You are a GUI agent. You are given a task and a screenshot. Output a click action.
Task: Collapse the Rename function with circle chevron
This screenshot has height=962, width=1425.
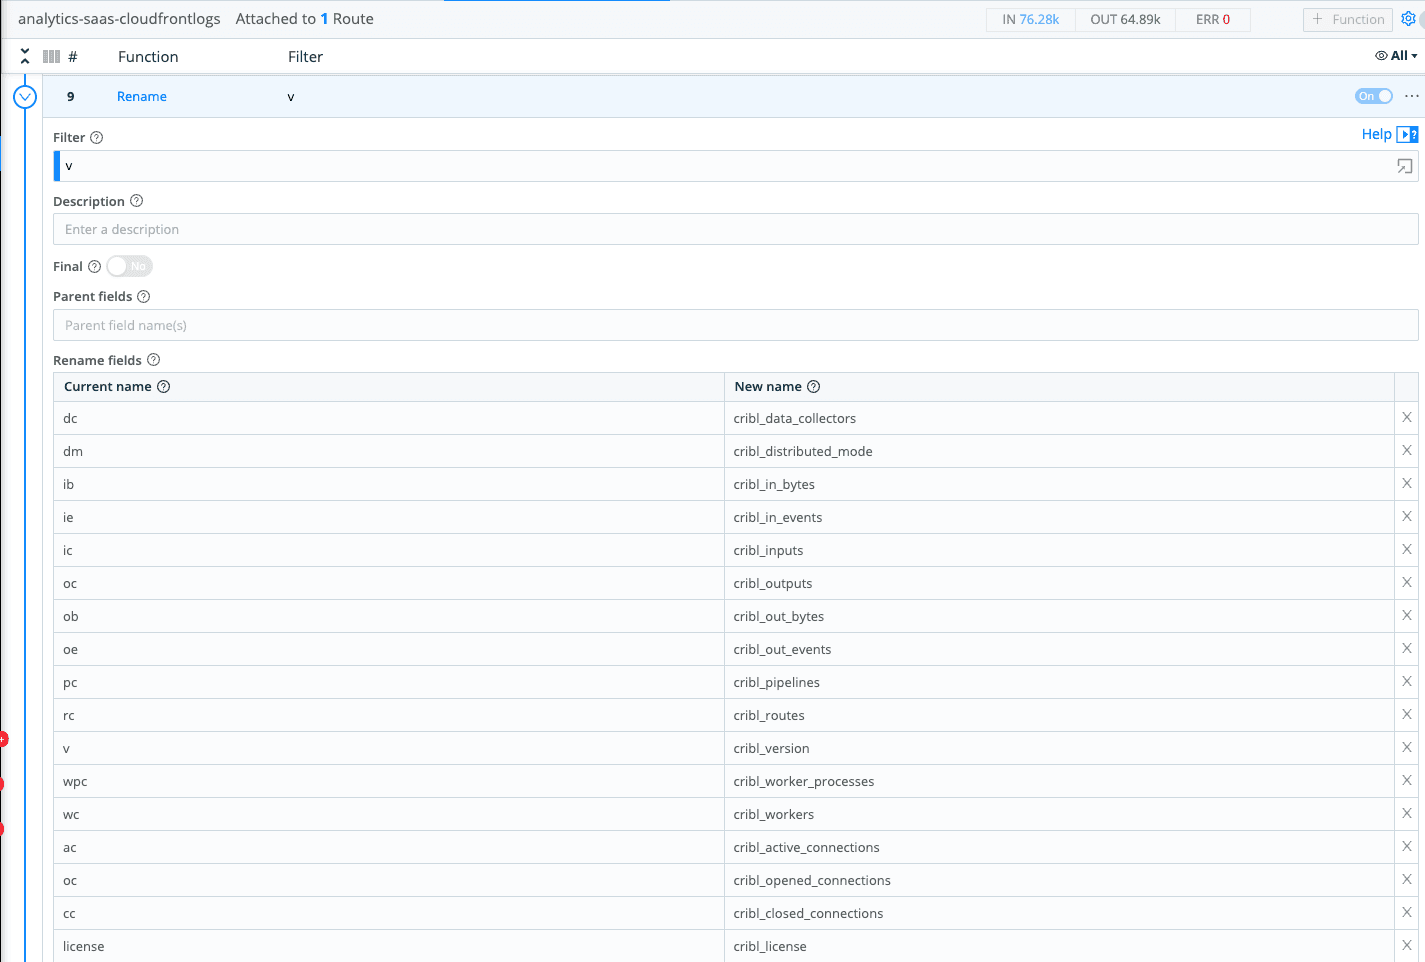25,97
